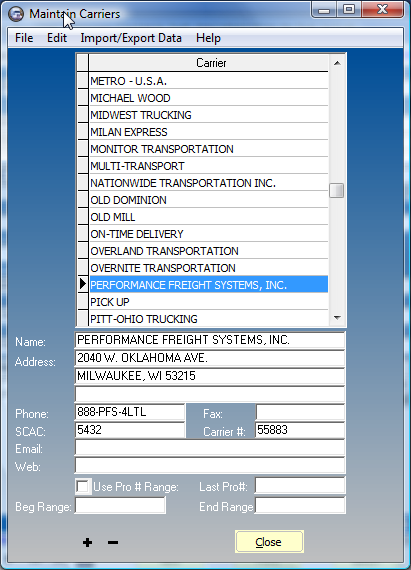Click the plus icon to add carrier
Screen dimensions: 411x570
point(87,542)
